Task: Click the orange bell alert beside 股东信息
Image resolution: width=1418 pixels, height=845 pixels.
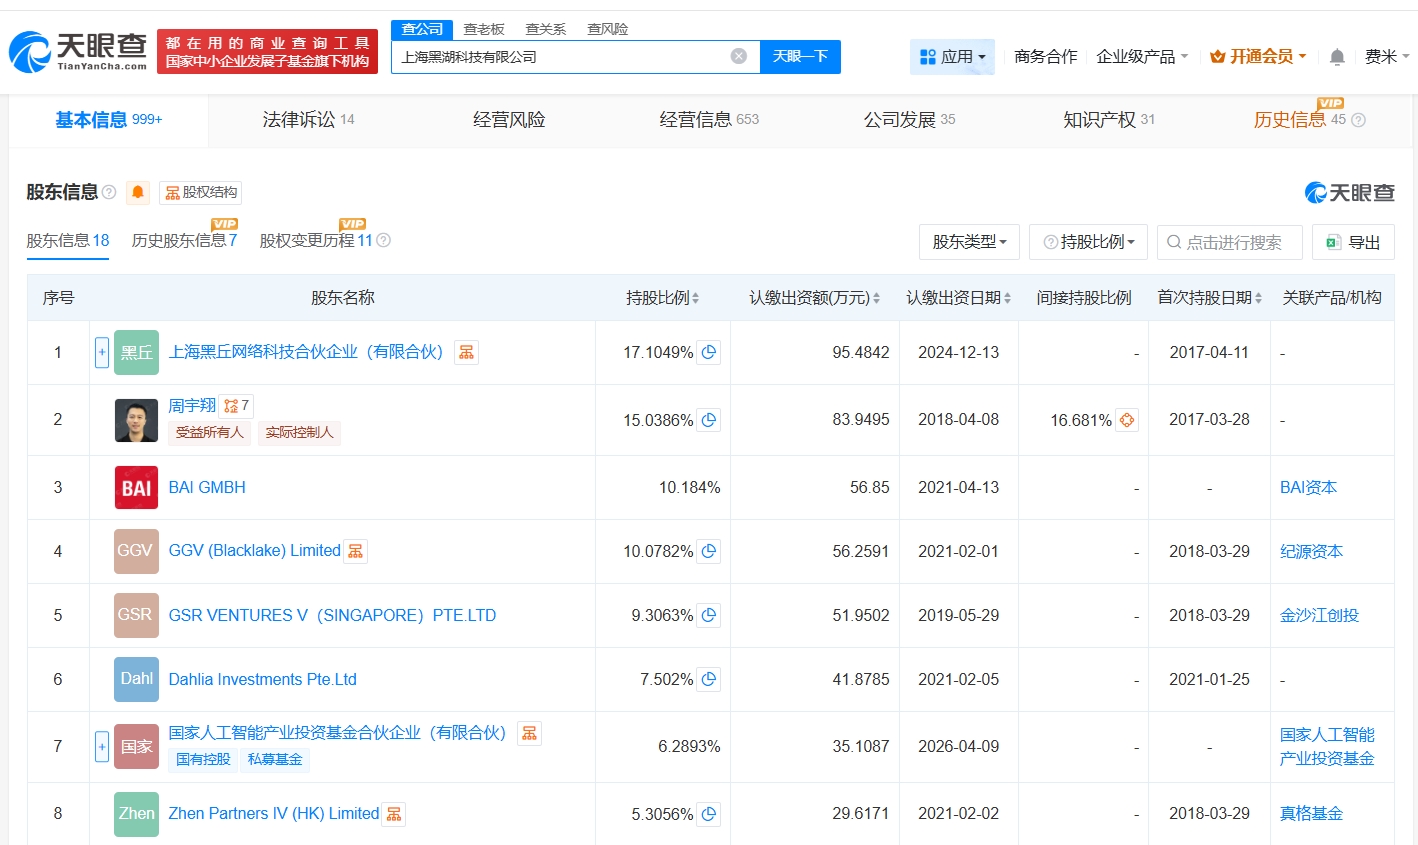Action: coord(138,192)
